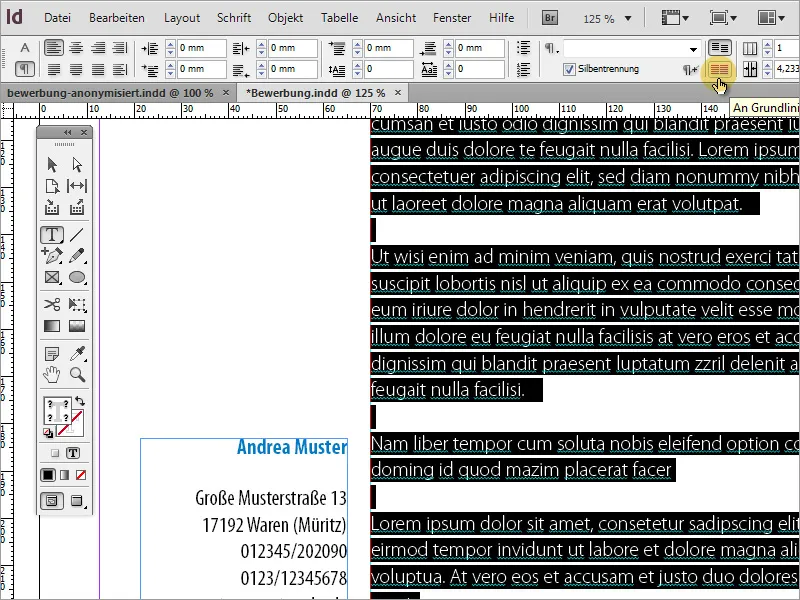This screenshot has width=800, height=600.
Task: Switch to character formatting controls (A)
Action: pyautogui.click(x=24, y=48)
